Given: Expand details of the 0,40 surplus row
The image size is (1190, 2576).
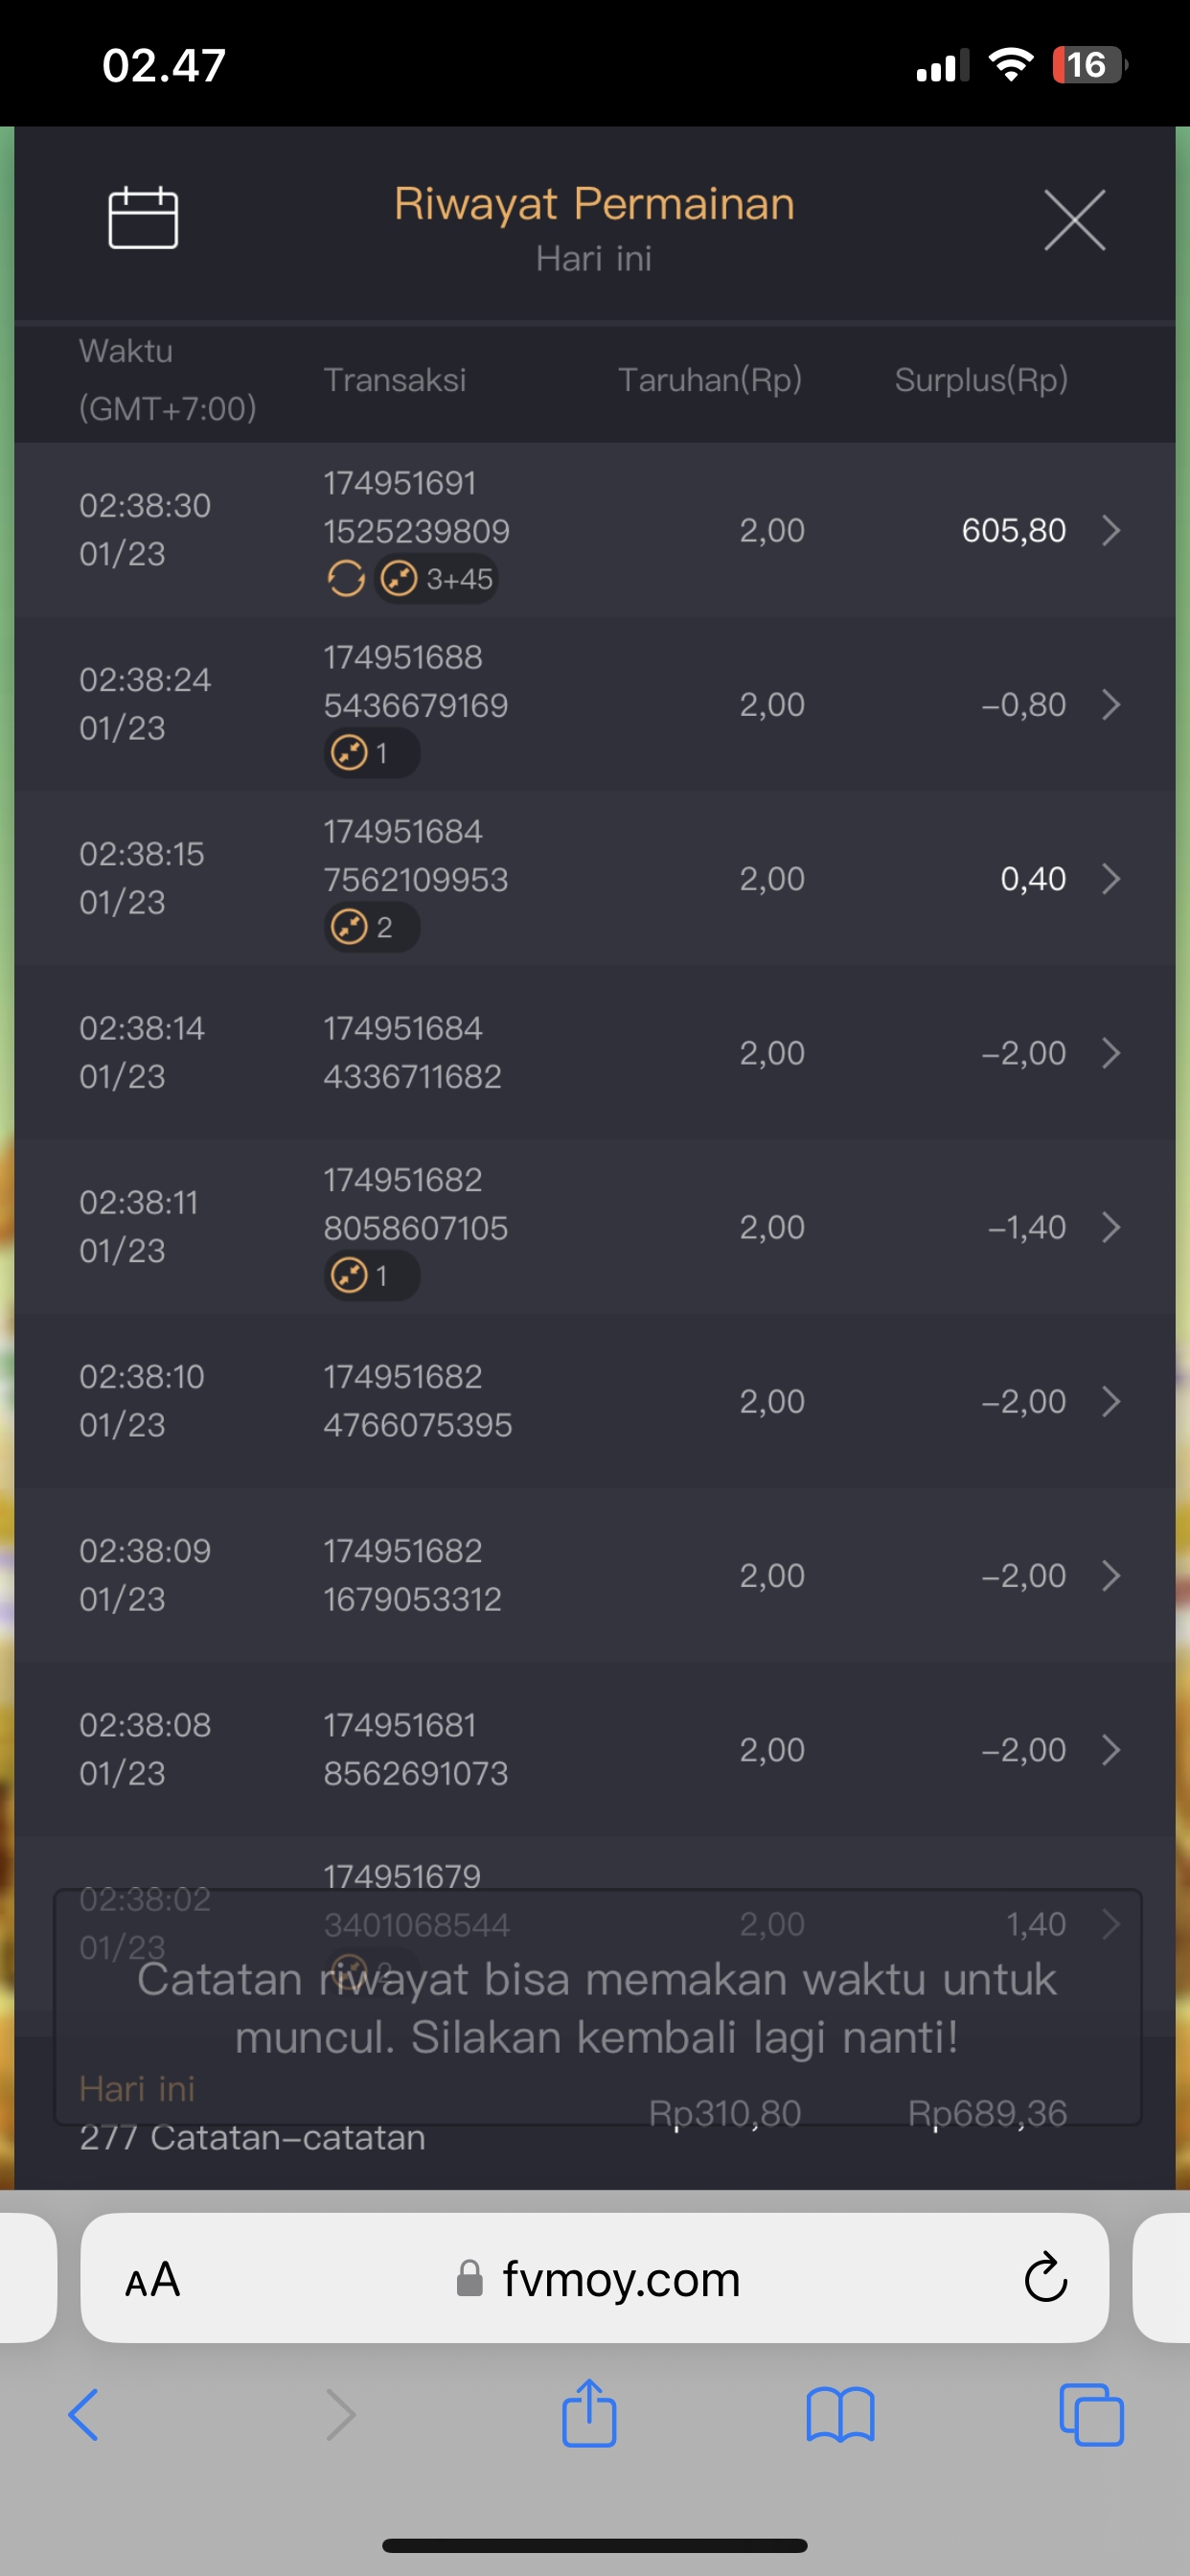Looking at the screenshot, I should (x=1110, y=879).
